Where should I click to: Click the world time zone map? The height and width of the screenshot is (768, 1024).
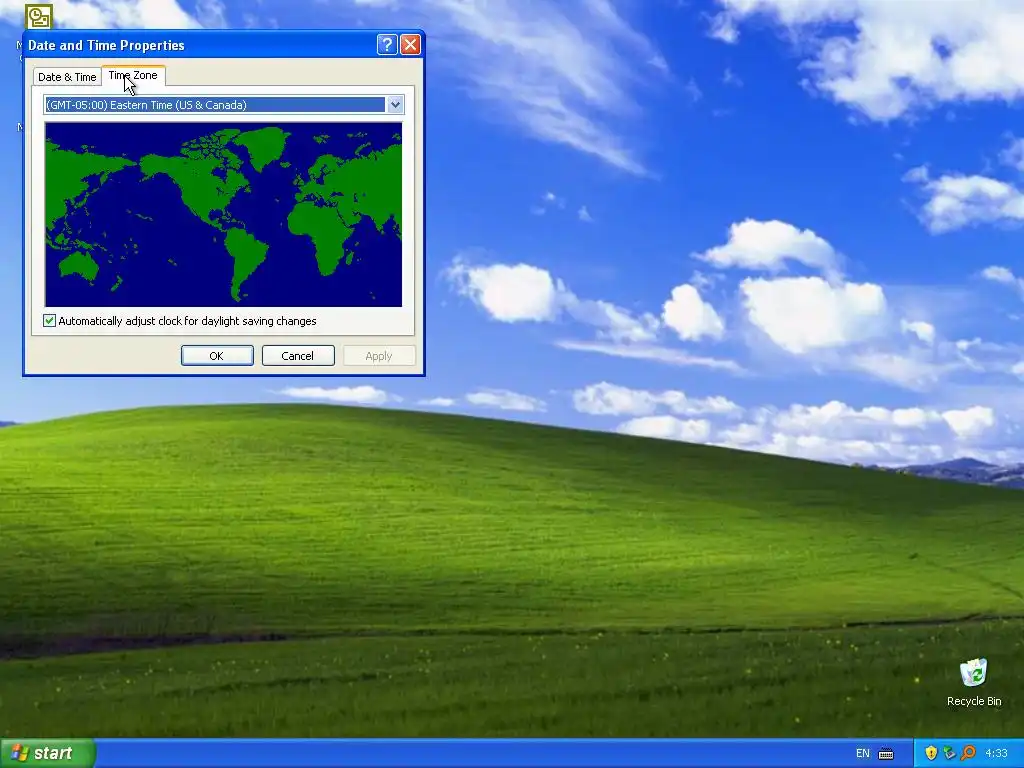[x=223, y=214]
